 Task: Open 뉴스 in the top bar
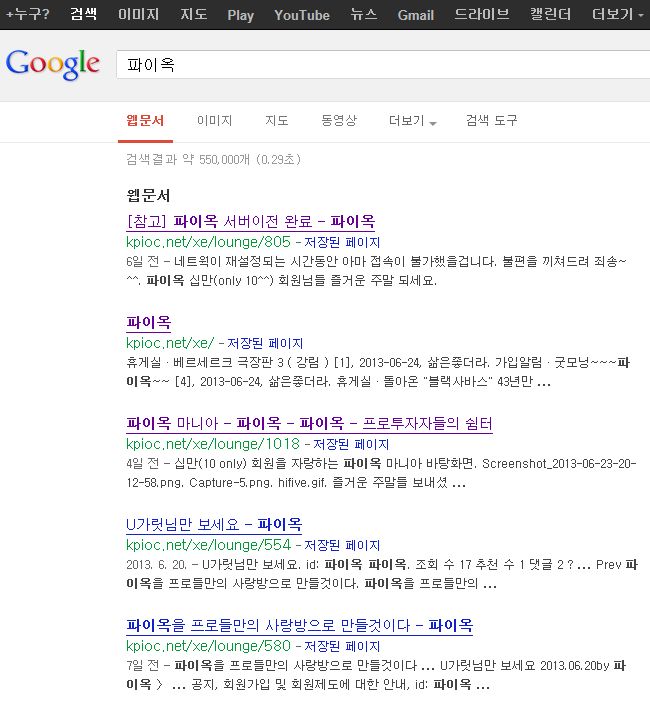(363, 15)
